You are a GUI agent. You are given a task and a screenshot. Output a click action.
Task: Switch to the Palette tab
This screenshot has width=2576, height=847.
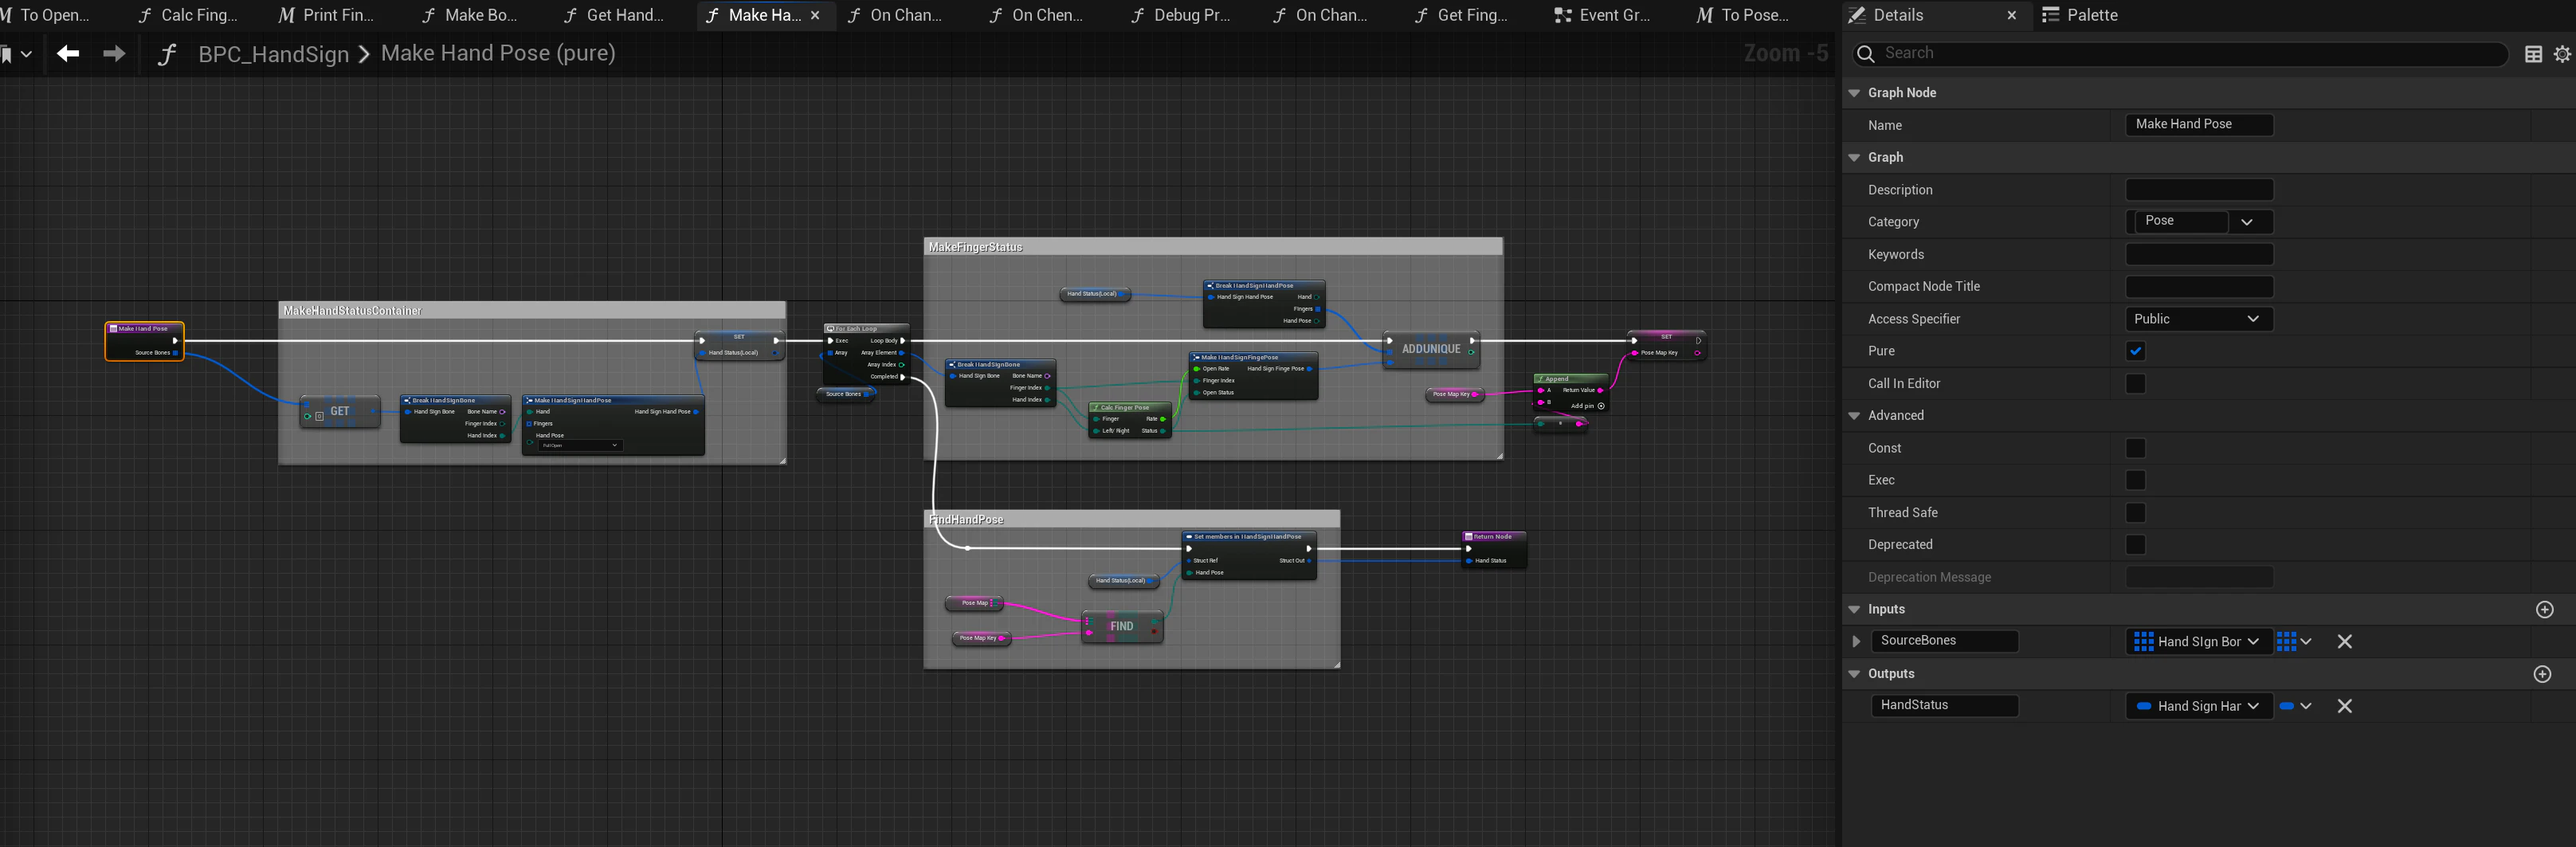tap(2080, 15)
